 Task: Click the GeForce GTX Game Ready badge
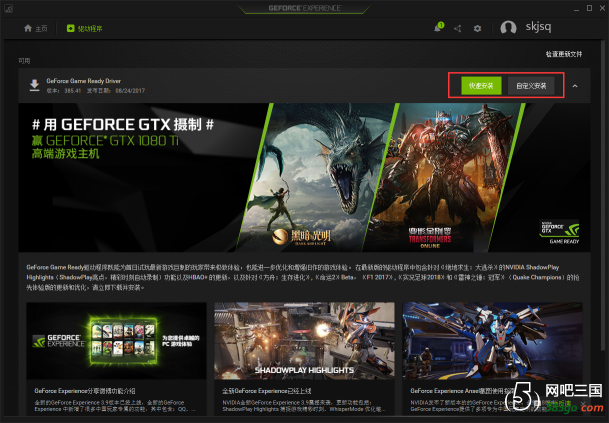tap(559, 232)
